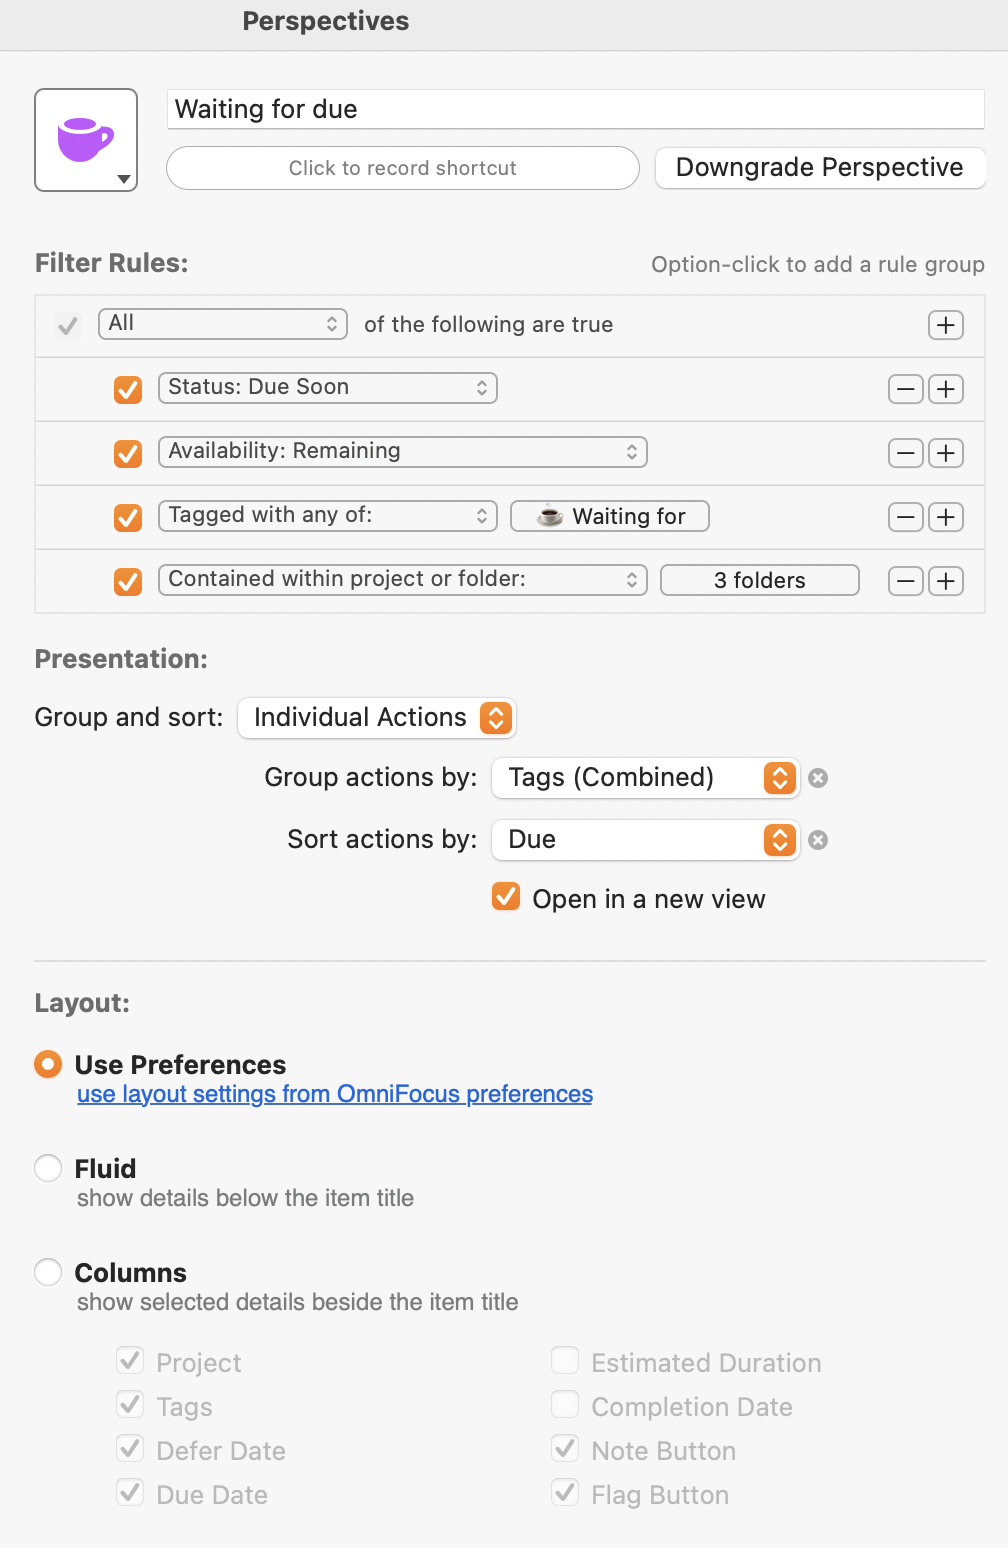Click the perspective name text field

coord(575,109)
